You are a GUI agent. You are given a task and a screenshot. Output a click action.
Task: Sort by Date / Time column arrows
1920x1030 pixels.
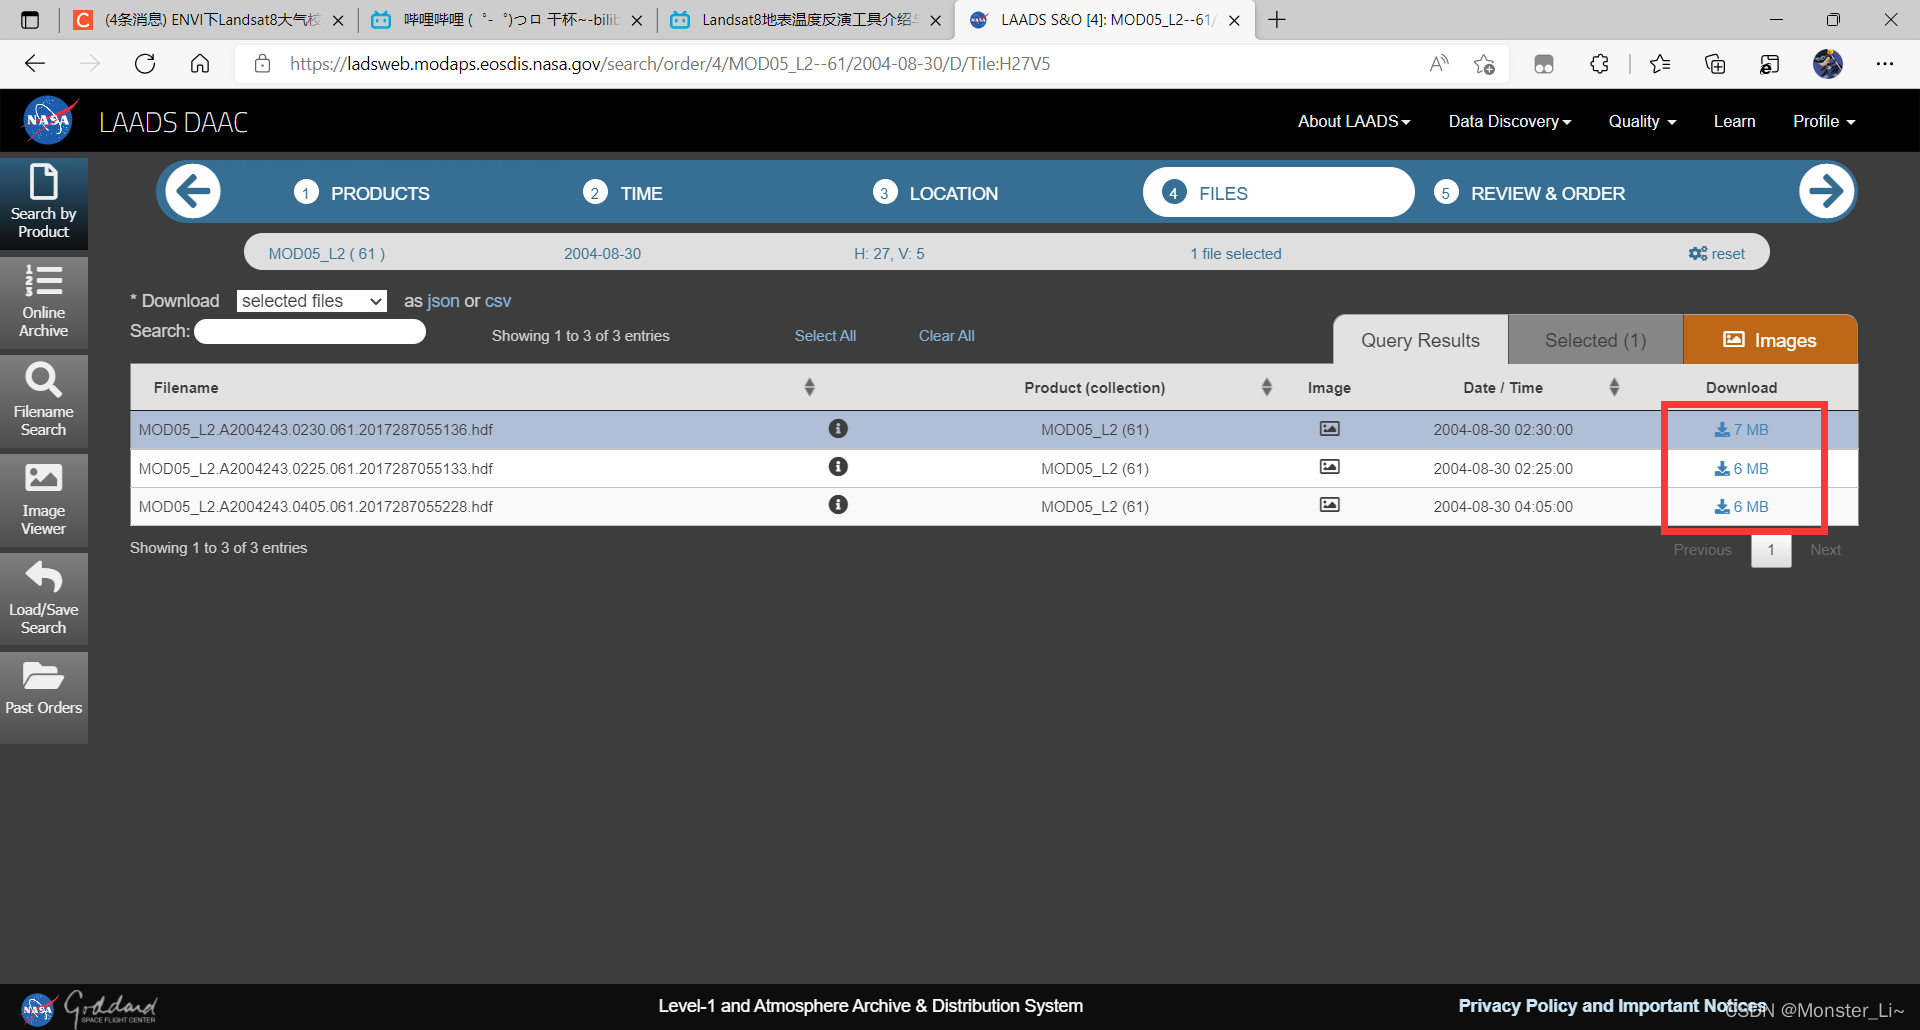tap(1614, 388)
